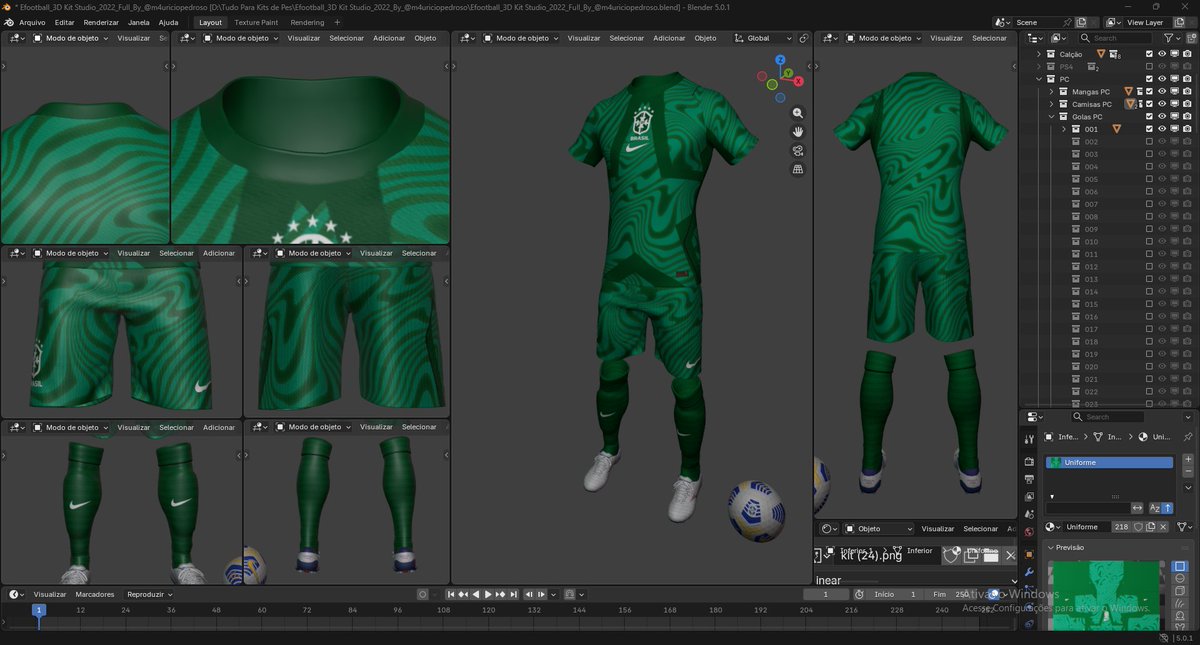Click sort alphabetically Az button in material list
1200x645 pixels.
click(x=1155, y=508)
